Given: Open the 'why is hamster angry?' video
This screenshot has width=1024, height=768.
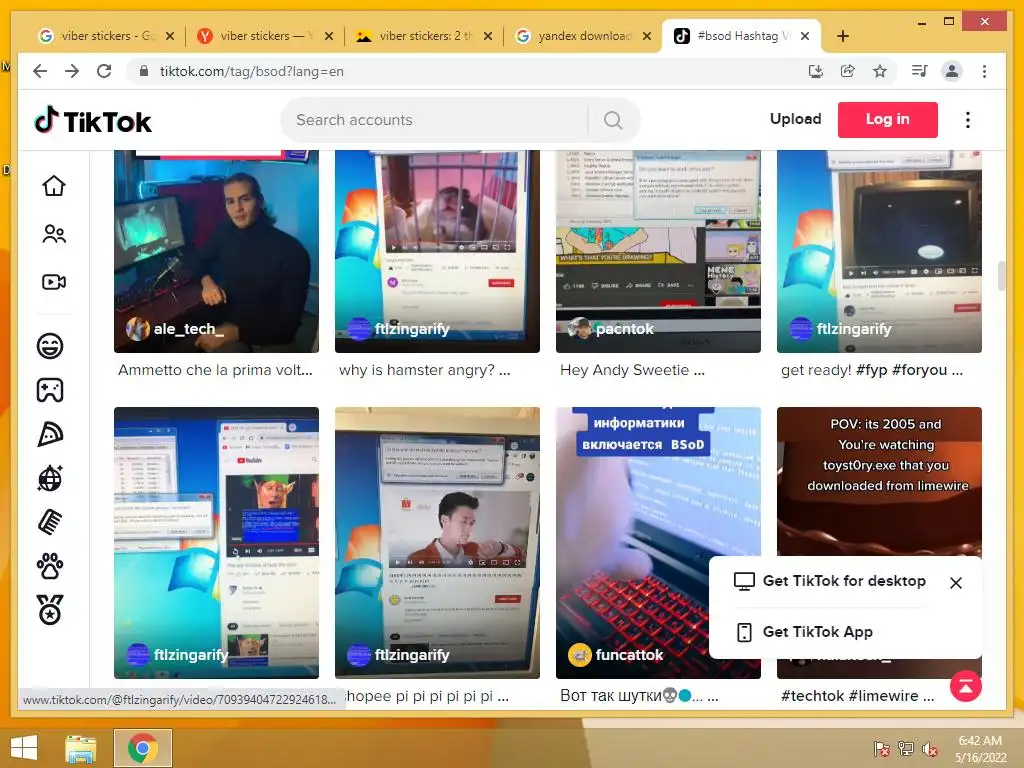Looking at the screenshot, I should (437, 251).
